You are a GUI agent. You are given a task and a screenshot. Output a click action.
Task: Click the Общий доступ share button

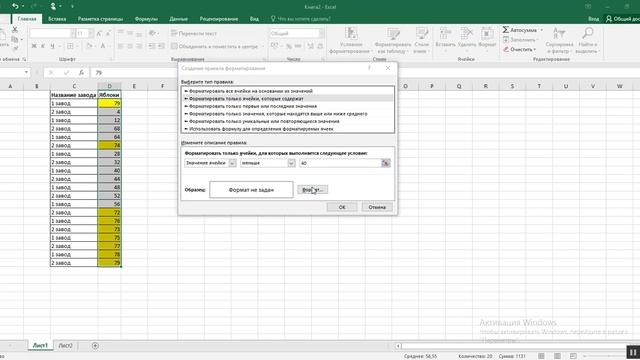pos(623,19)
